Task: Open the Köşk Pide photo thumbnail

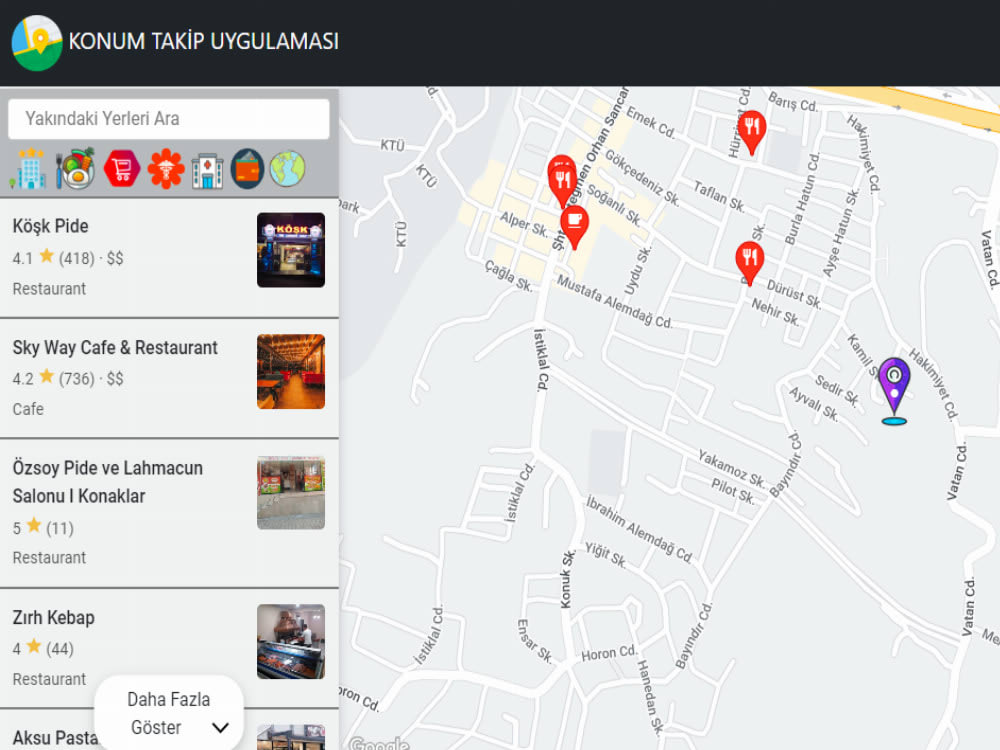Action: pyautogui.click(x=291, y=250)
